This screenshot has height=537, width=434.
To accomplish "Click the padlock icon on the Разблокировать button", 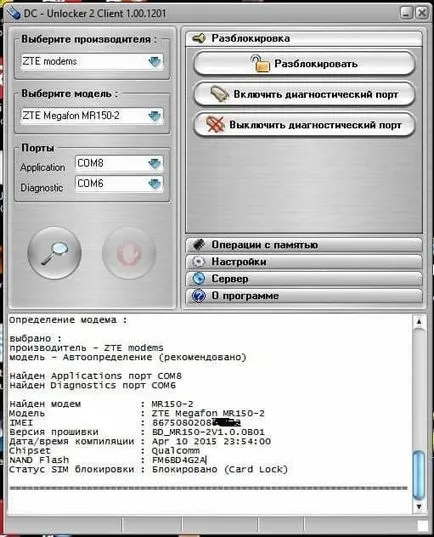I will (260, 64).
